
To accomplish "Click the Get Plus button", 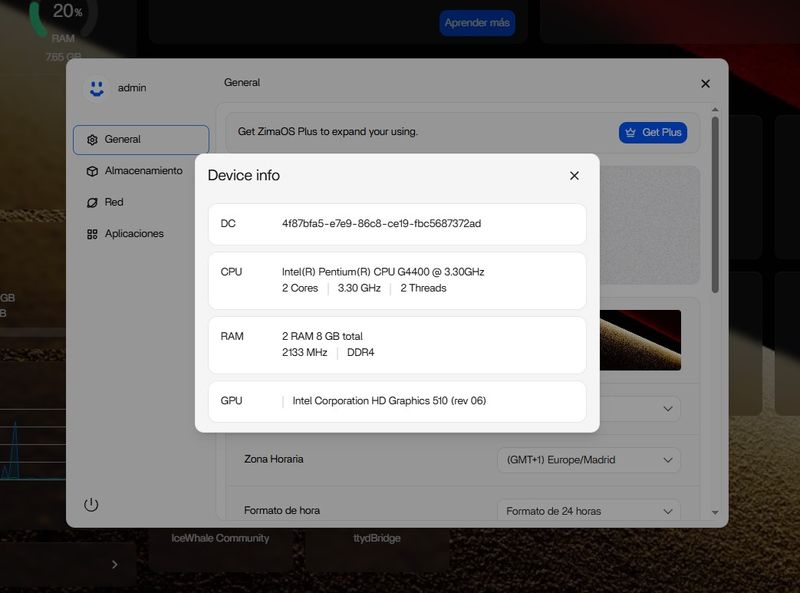I will [653, 133].
